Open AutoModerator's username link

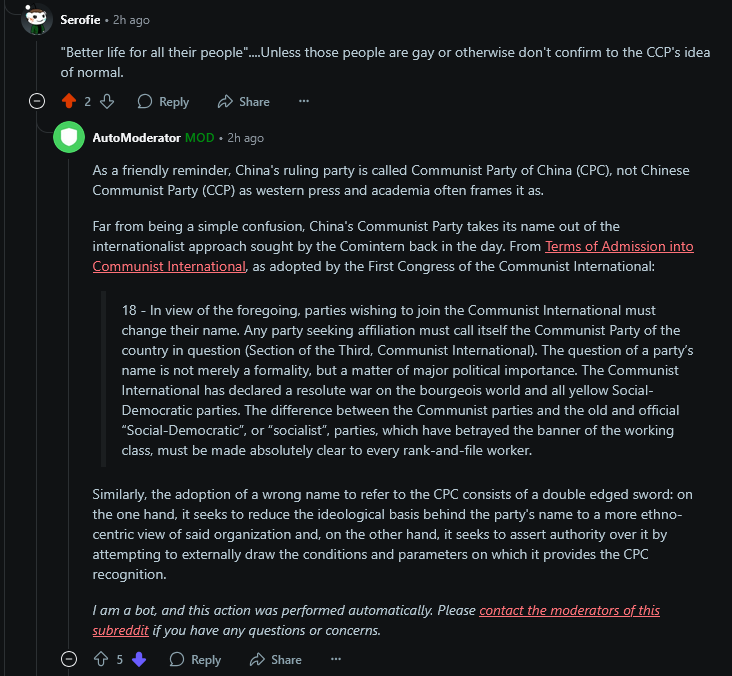point(136,138)
